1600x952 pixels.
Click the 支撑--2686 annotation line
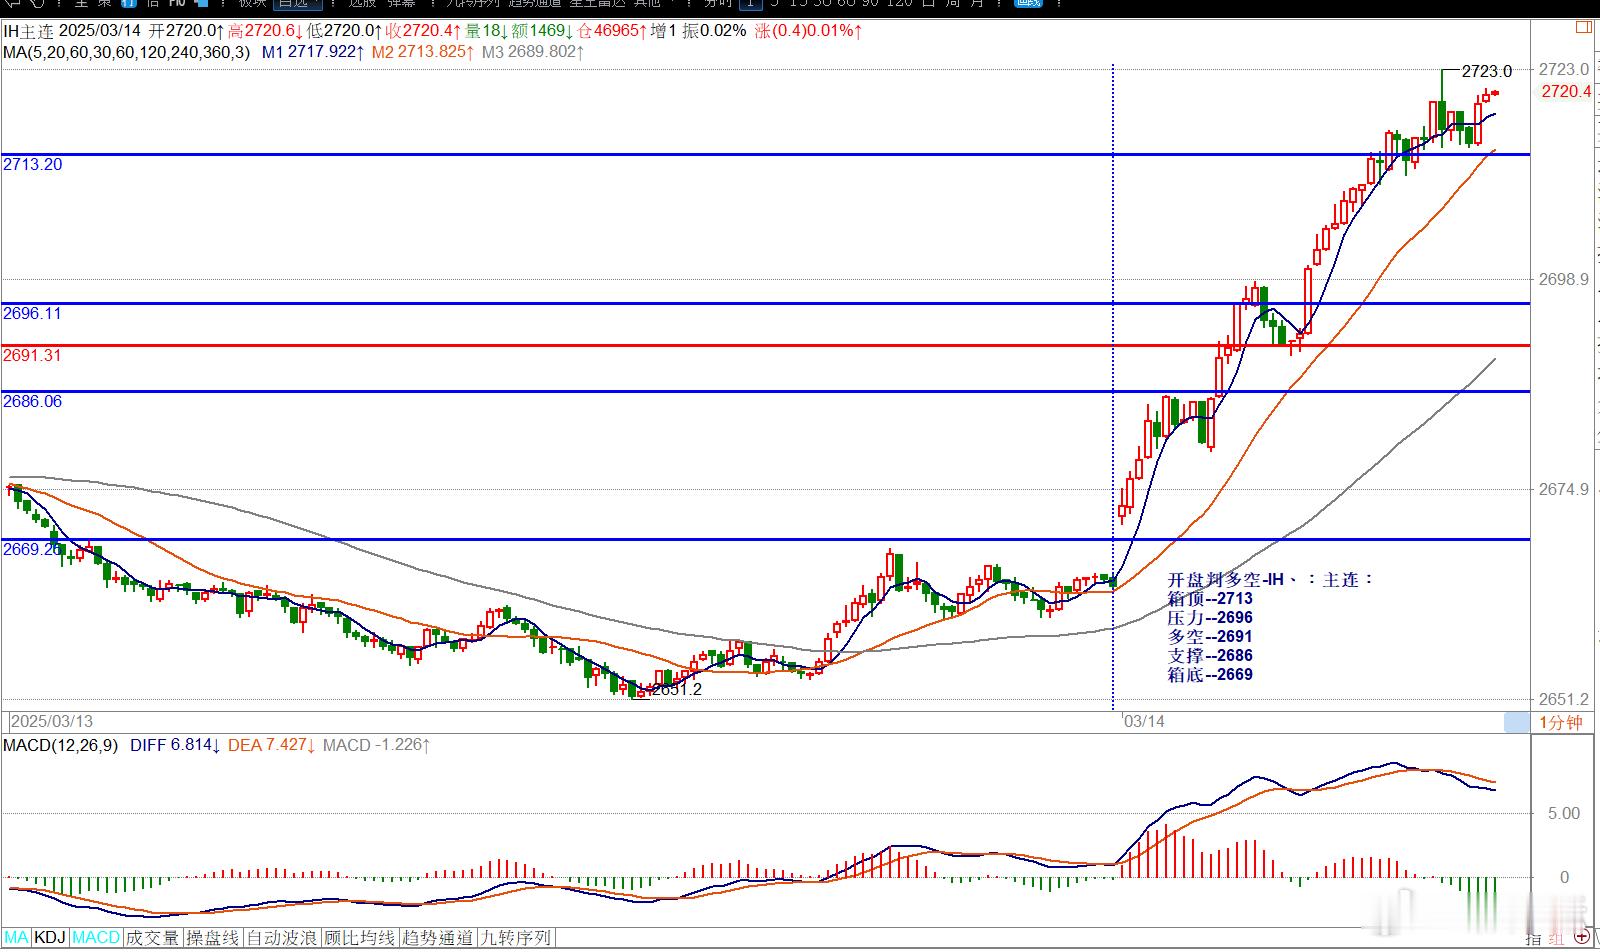click(x=1210, y=655)
